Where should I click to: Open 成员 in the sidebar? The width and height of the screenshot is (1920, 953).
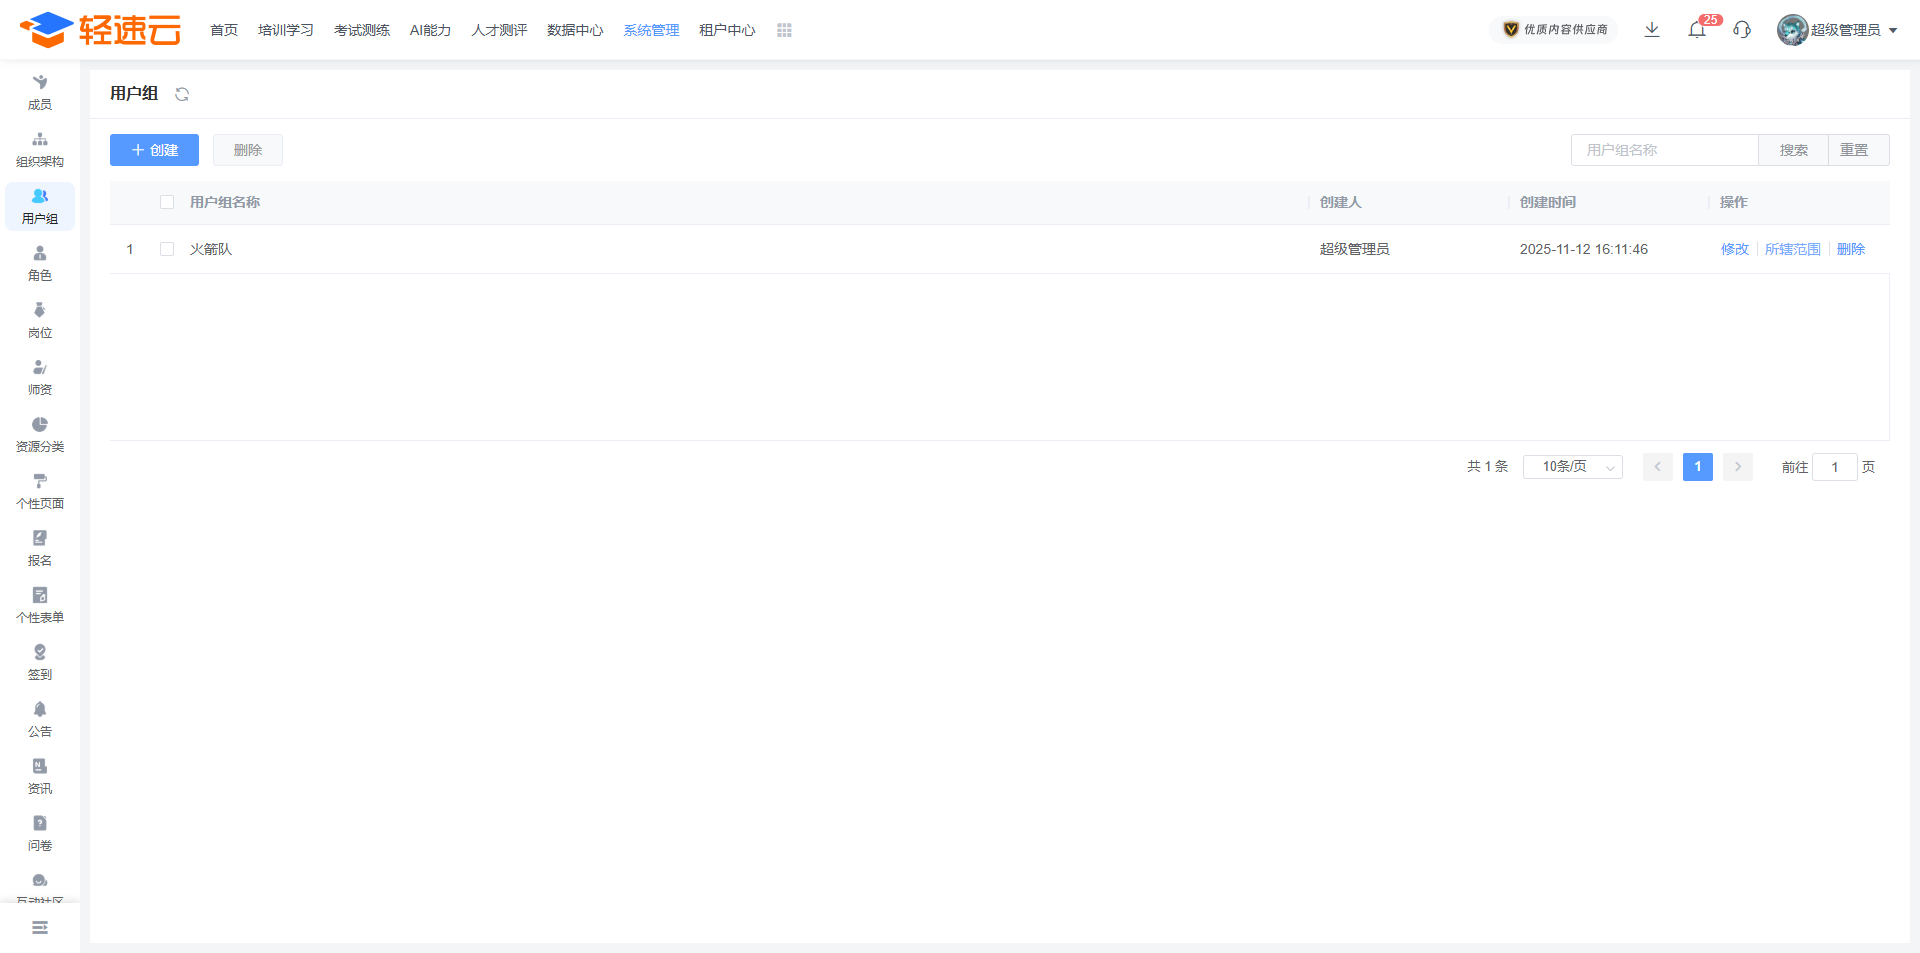point(40,92)
